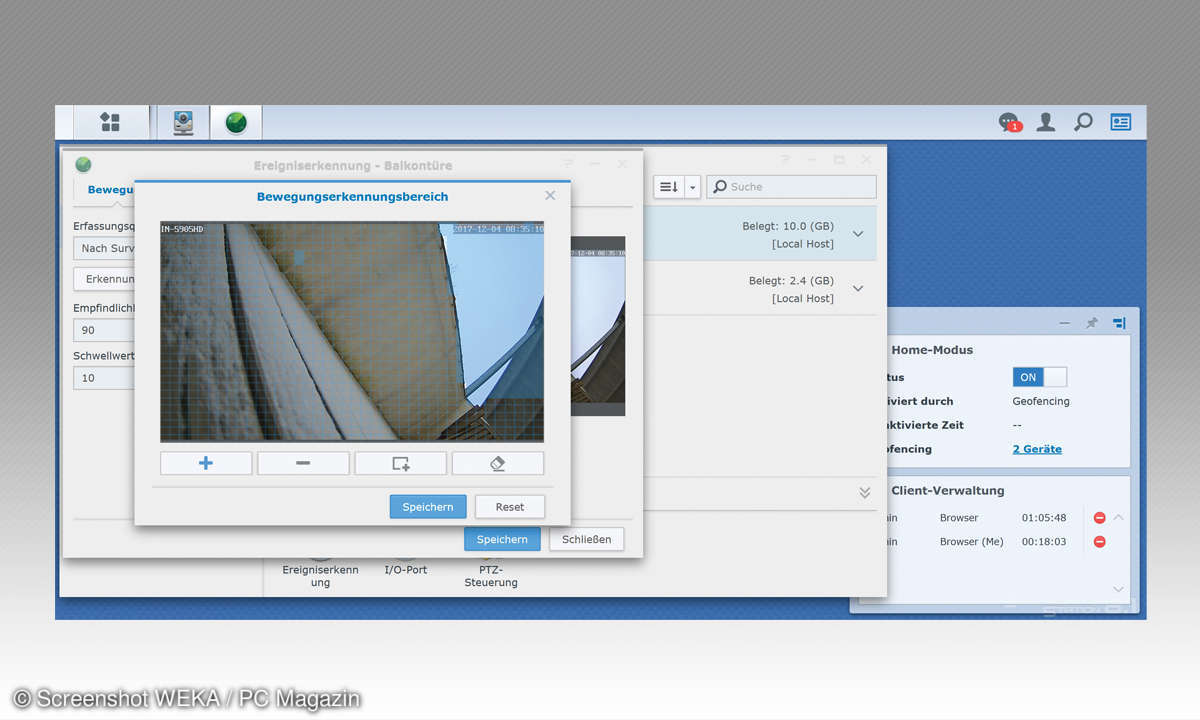Screen dimensions: 1200x720
Task: Disconnect the Browser client at 01:05:48
Action: 1099,518
